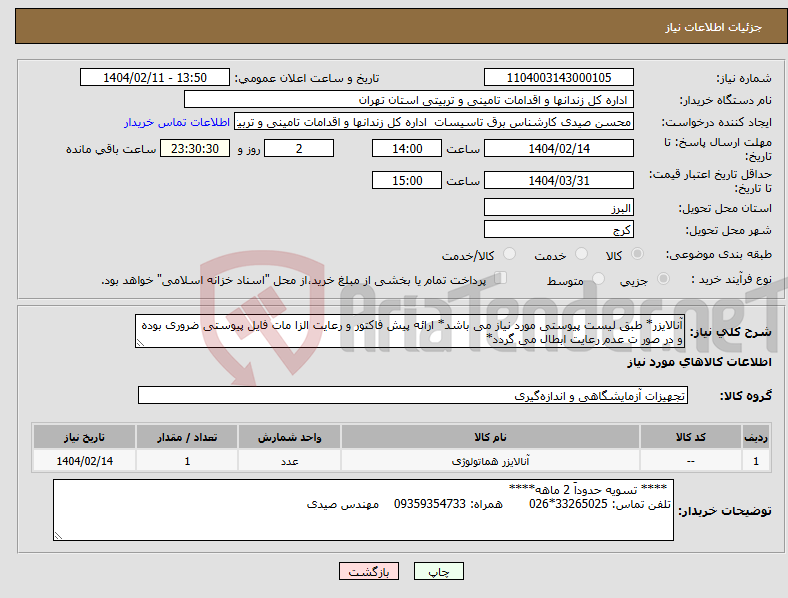Click the بازگشت (back) button

369,571
